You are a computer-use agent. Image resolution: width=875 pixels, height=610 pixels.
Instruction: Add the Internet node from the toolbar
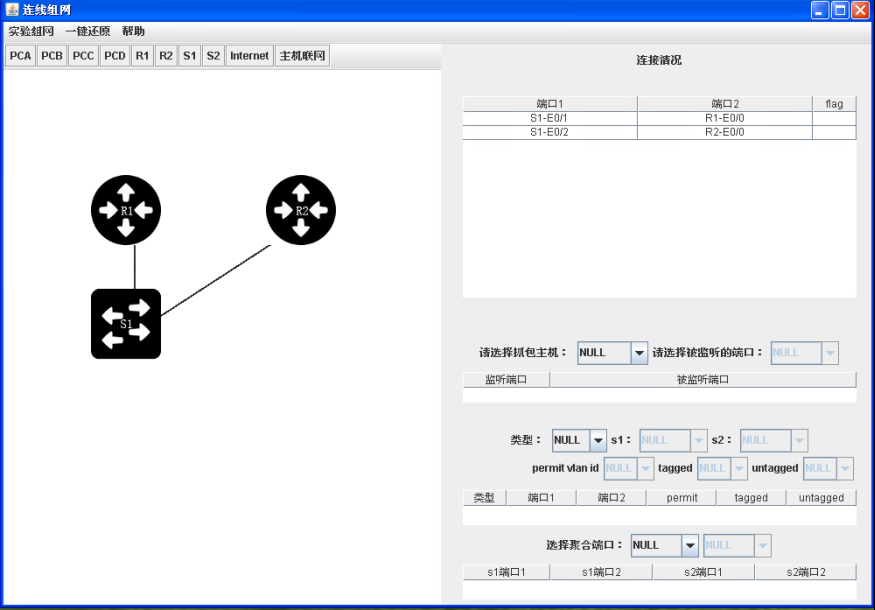click(x=248, y=55)
